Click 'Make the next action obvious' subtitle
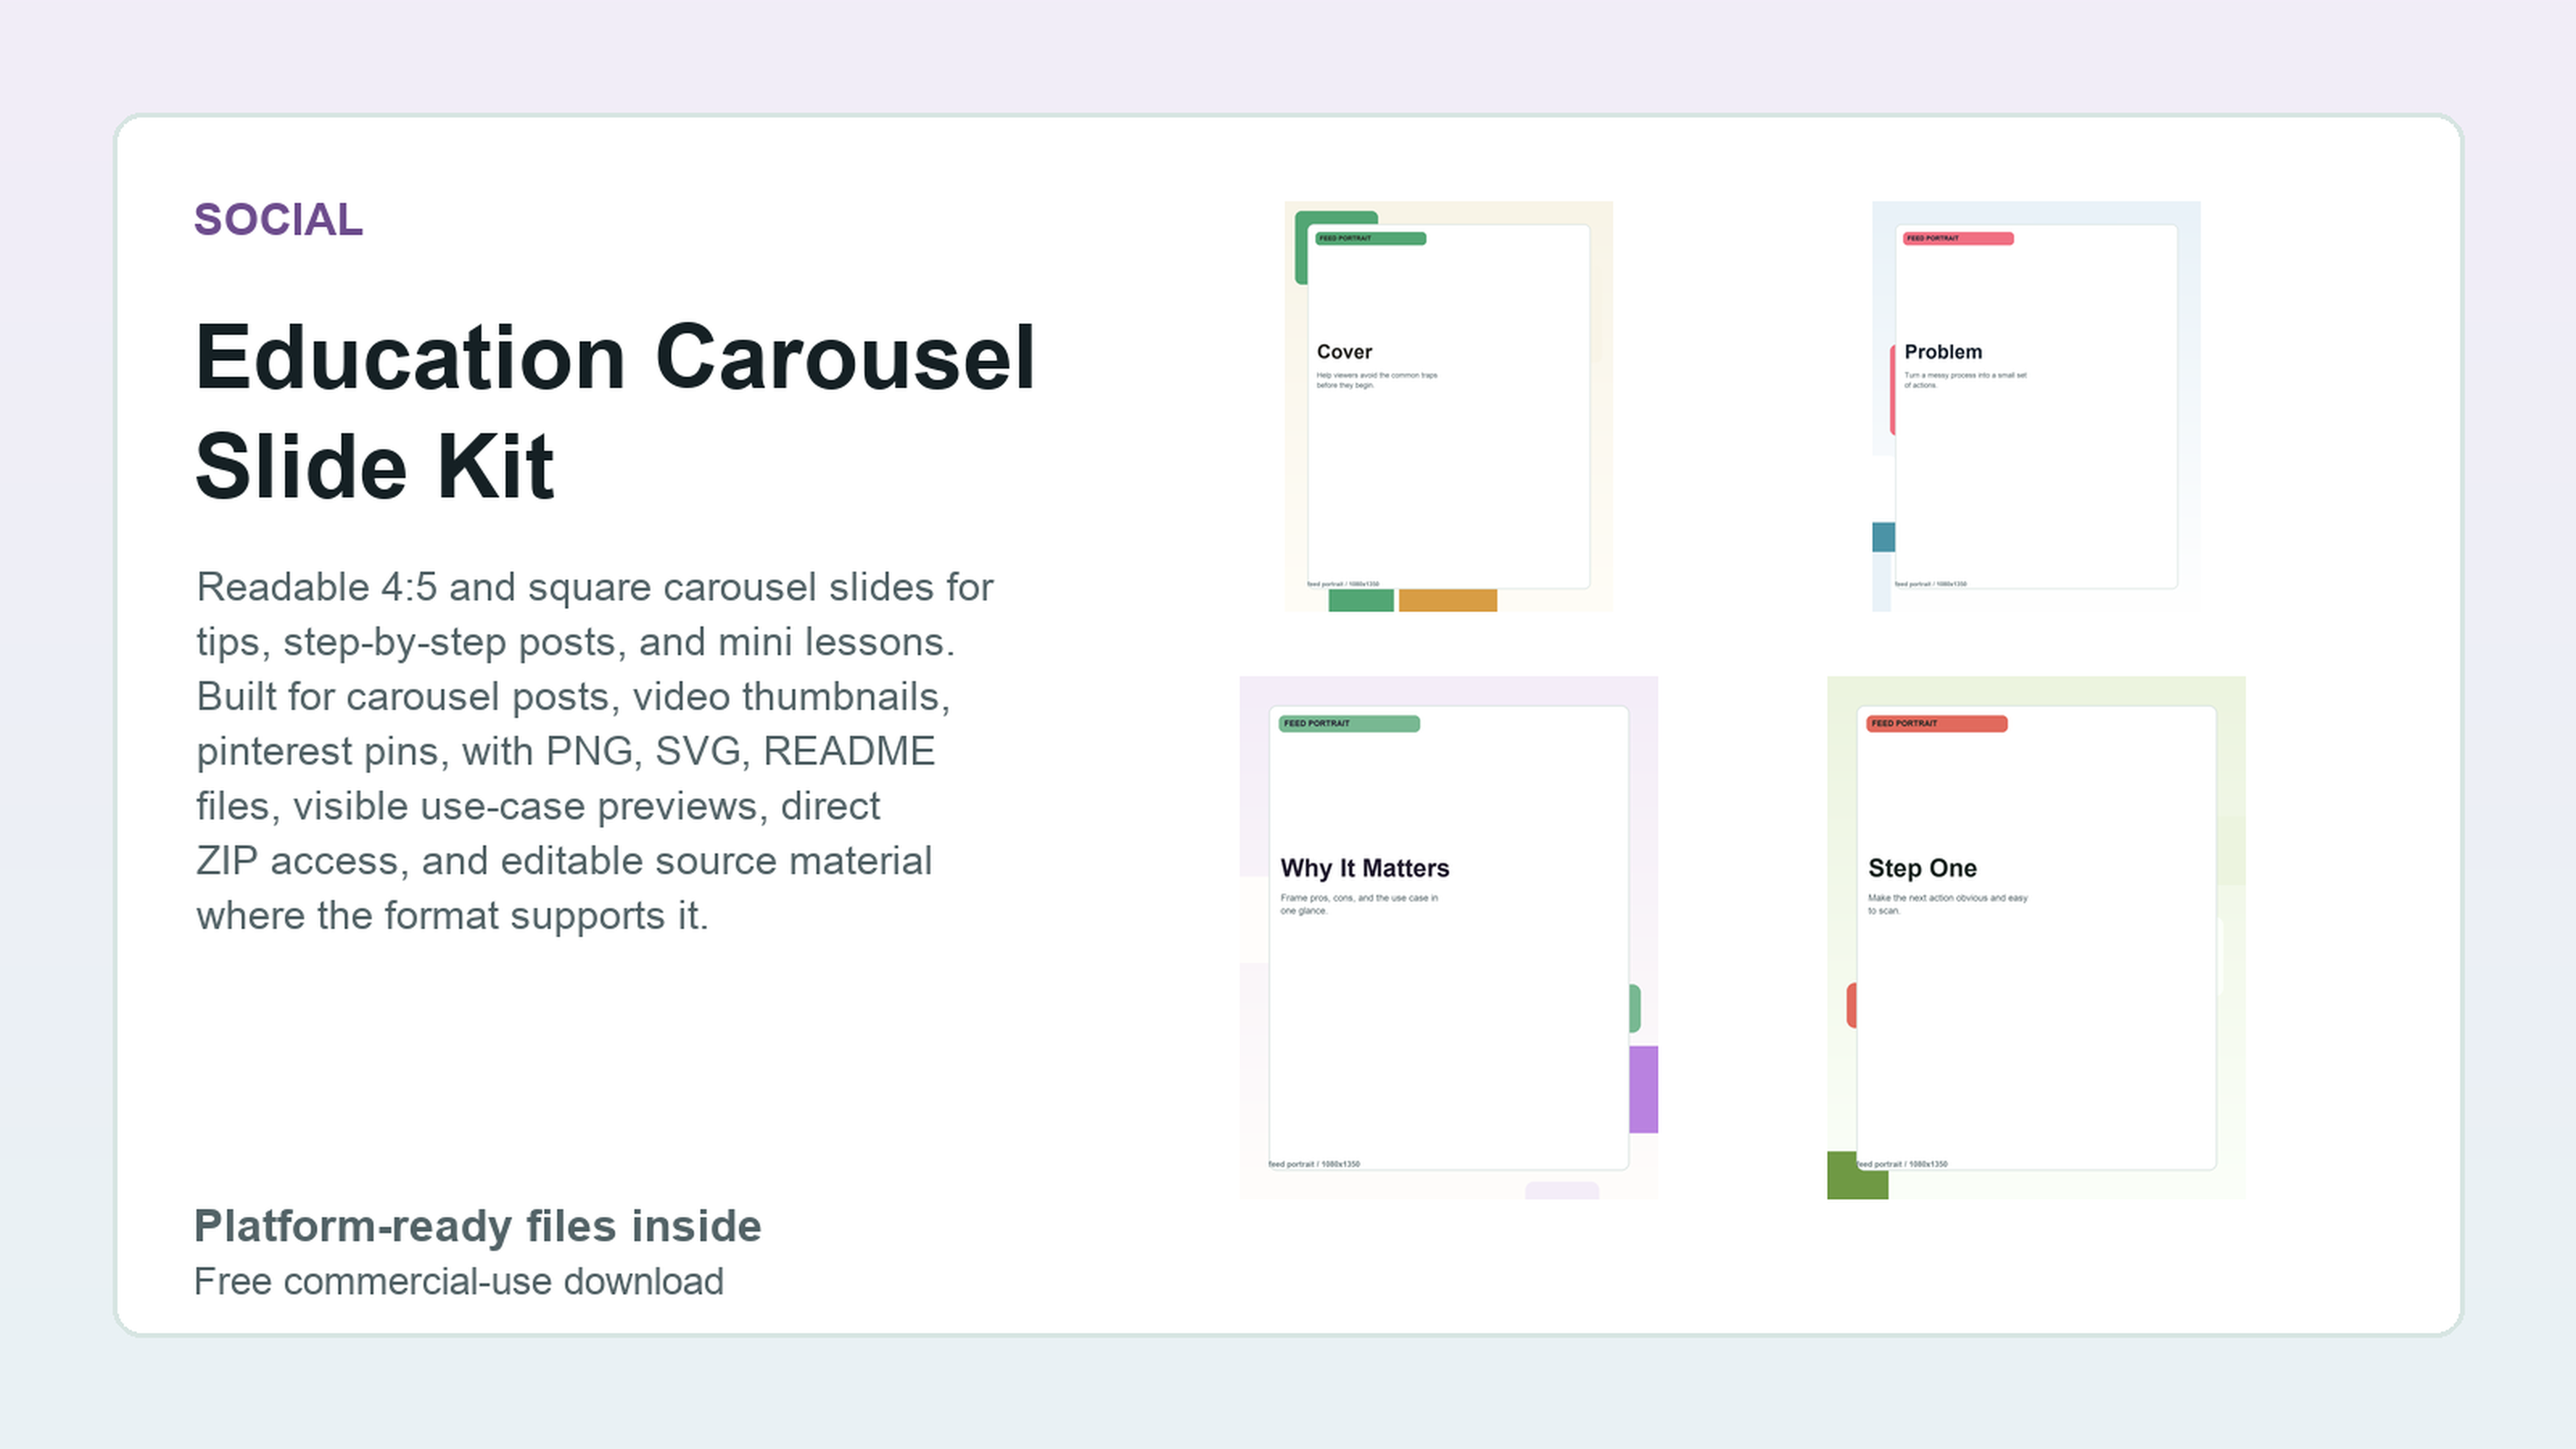This screenshot has width=2576, height=1449. 1948,904
